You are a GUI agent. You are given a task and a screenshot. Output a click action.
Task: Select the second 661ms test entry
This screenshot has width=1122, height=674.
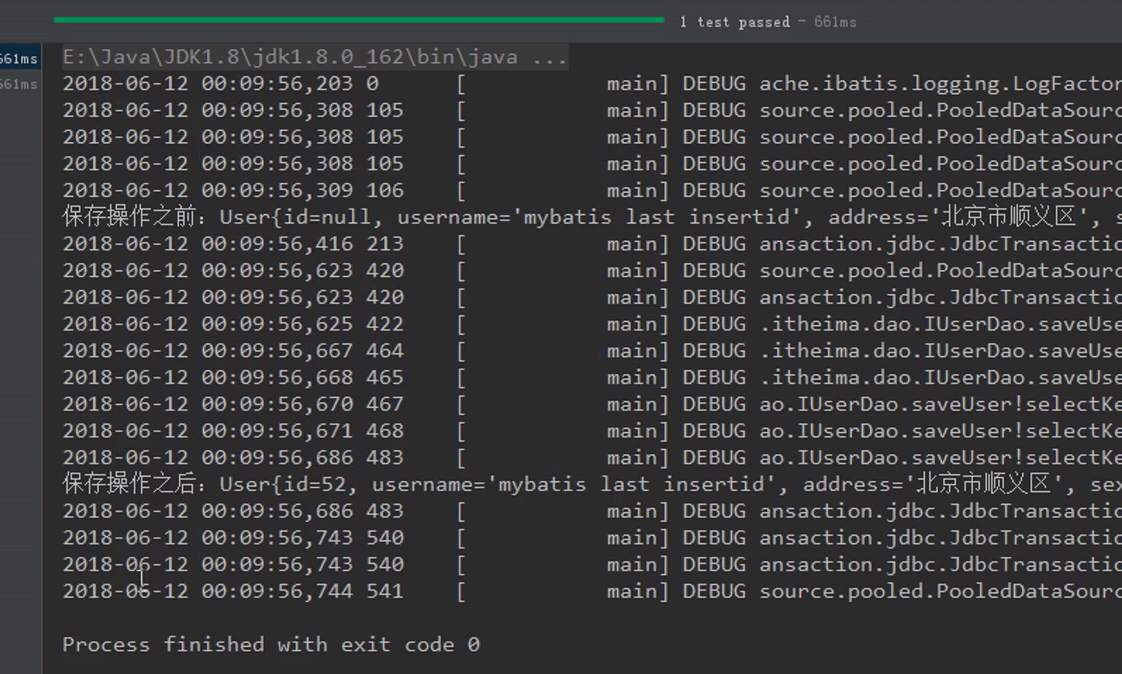(19, 84)
